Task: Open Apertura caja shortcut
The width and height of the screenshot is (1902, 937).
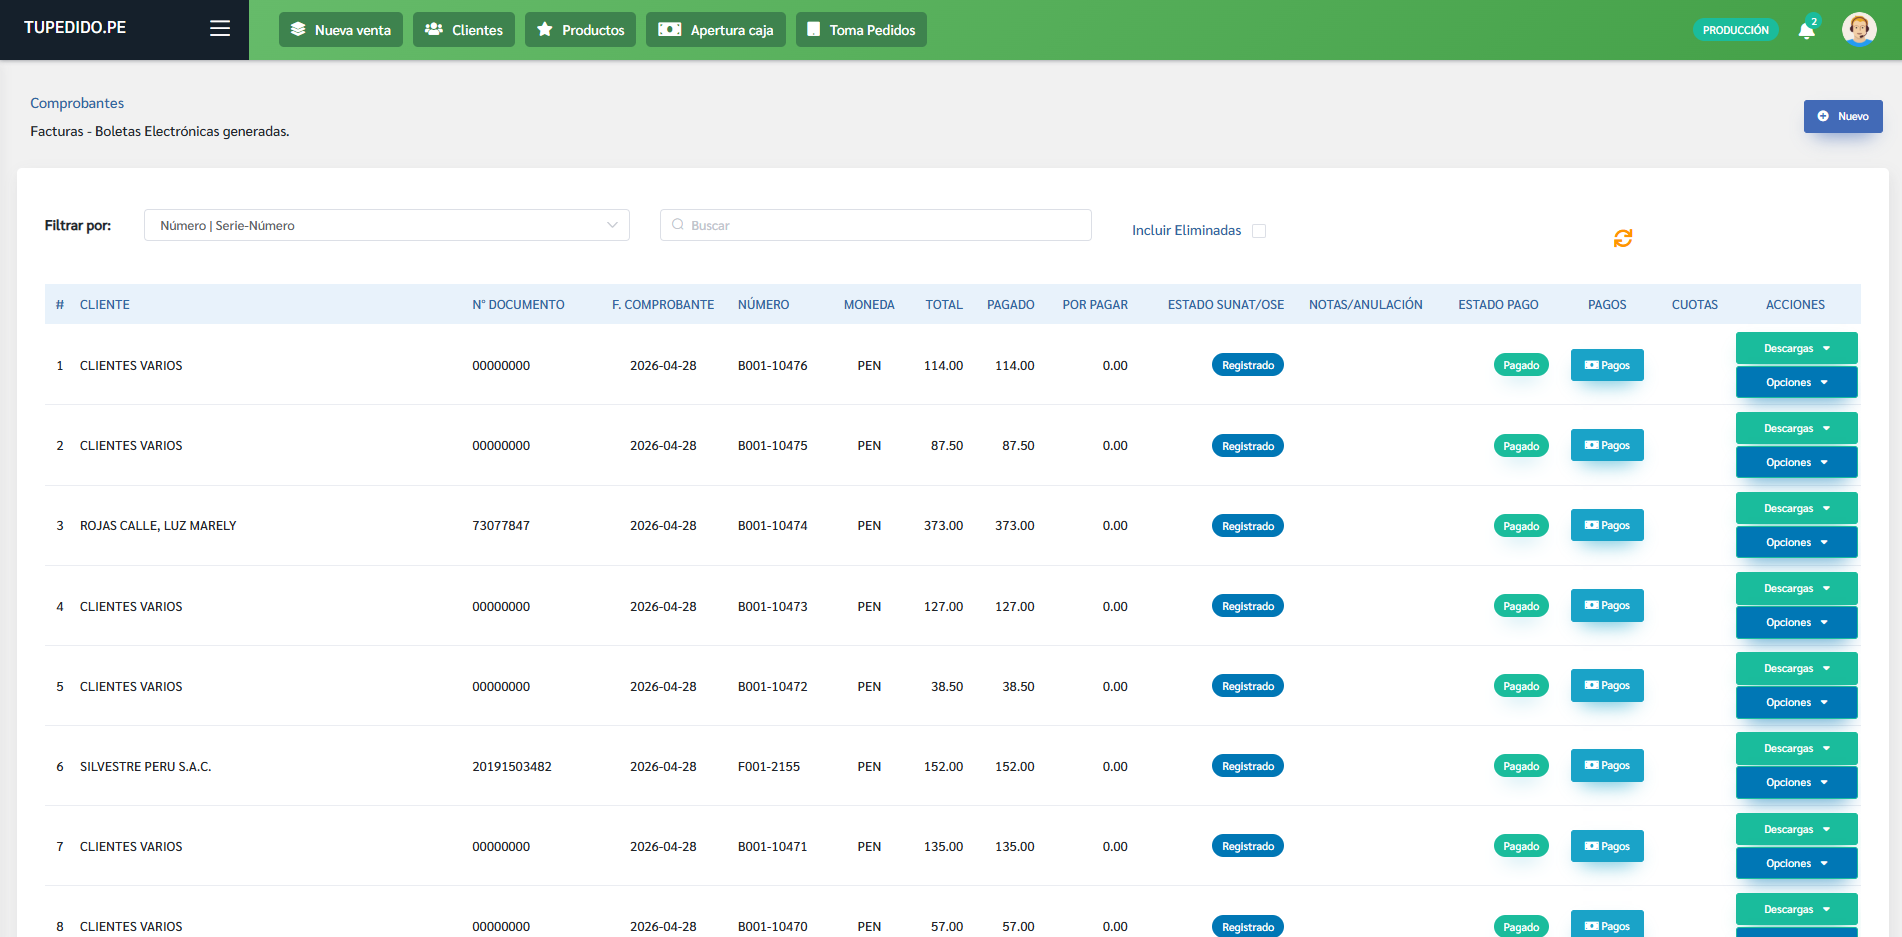Action: [716, 30]
